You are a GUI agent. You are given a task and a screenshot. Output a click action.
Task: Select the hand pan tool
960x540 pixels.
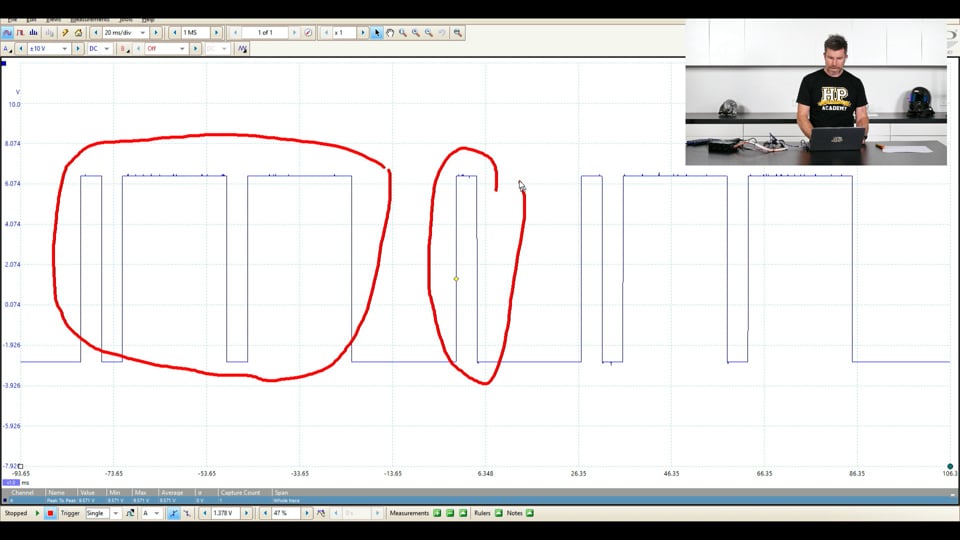pos(390,32)
